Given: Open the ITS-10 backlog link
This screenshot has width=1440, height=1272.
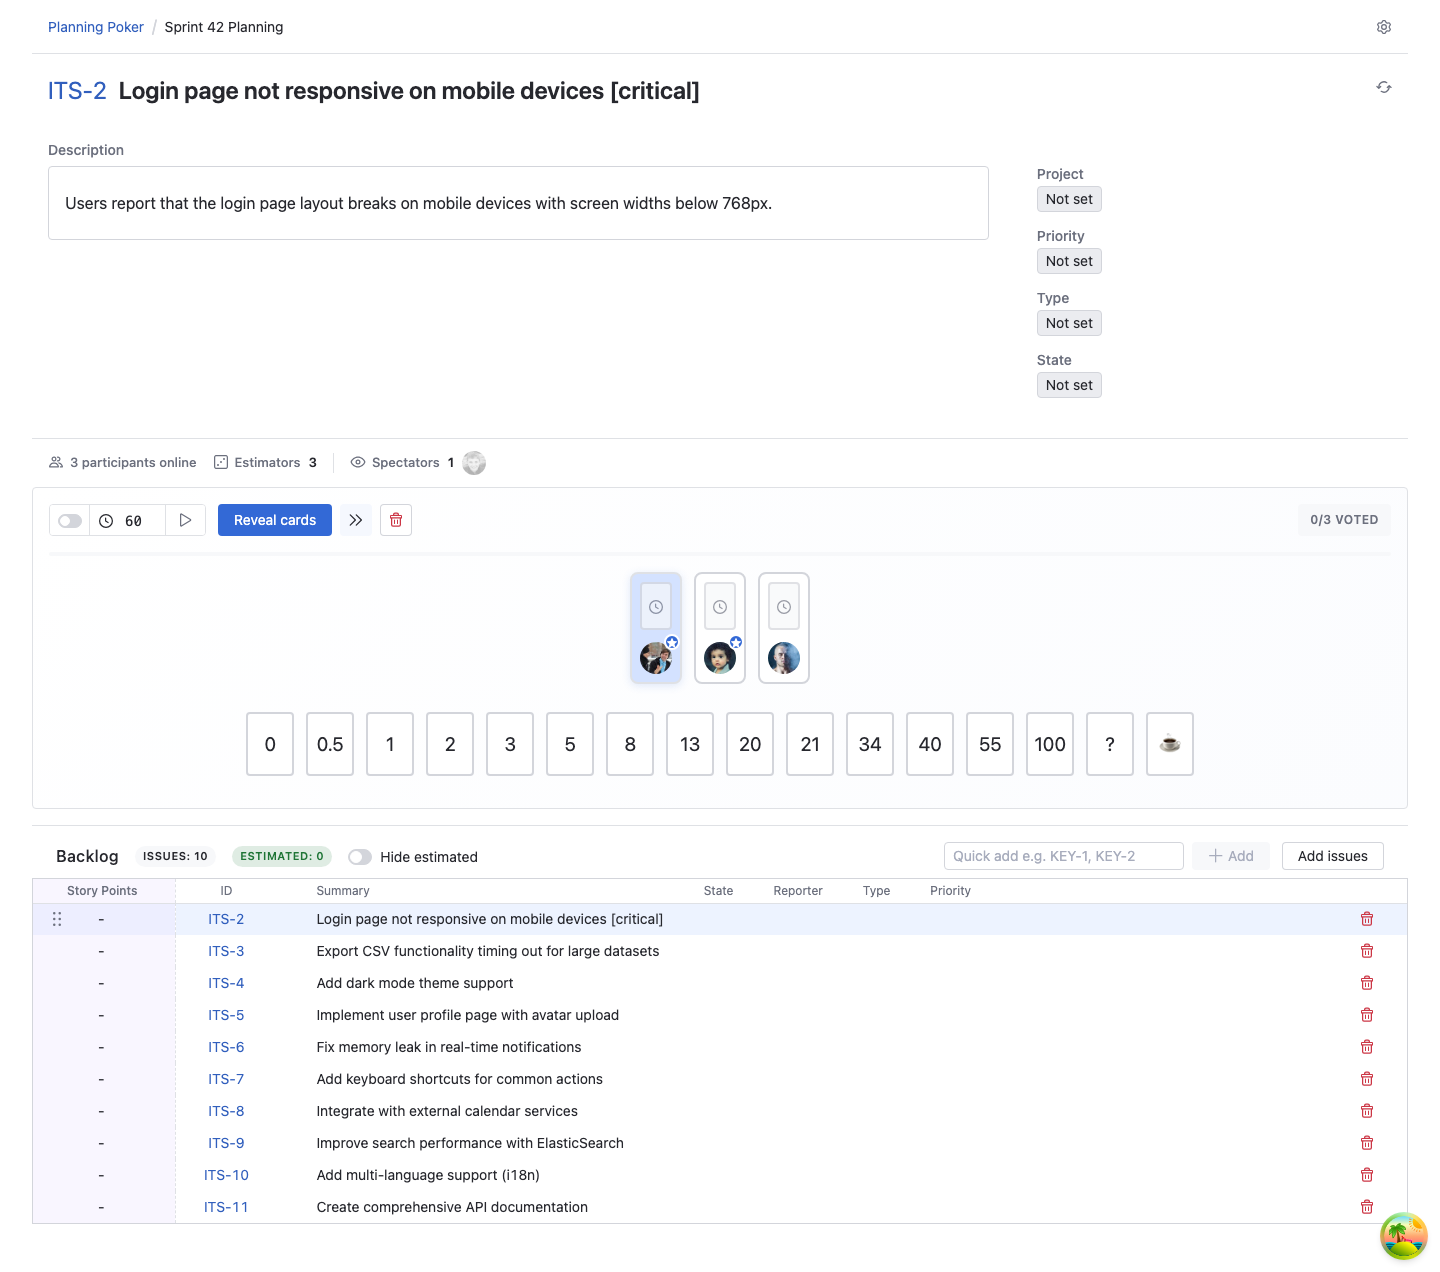Looking at the screenshot, I should (x=226, y=1175).
